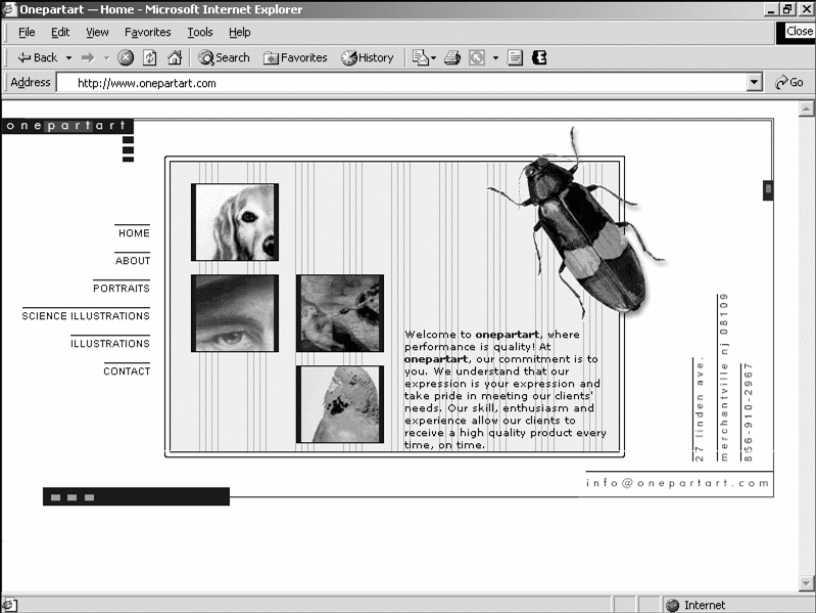Show the History pane
This screenshot has width=816, height=613.
coord(367,58)
